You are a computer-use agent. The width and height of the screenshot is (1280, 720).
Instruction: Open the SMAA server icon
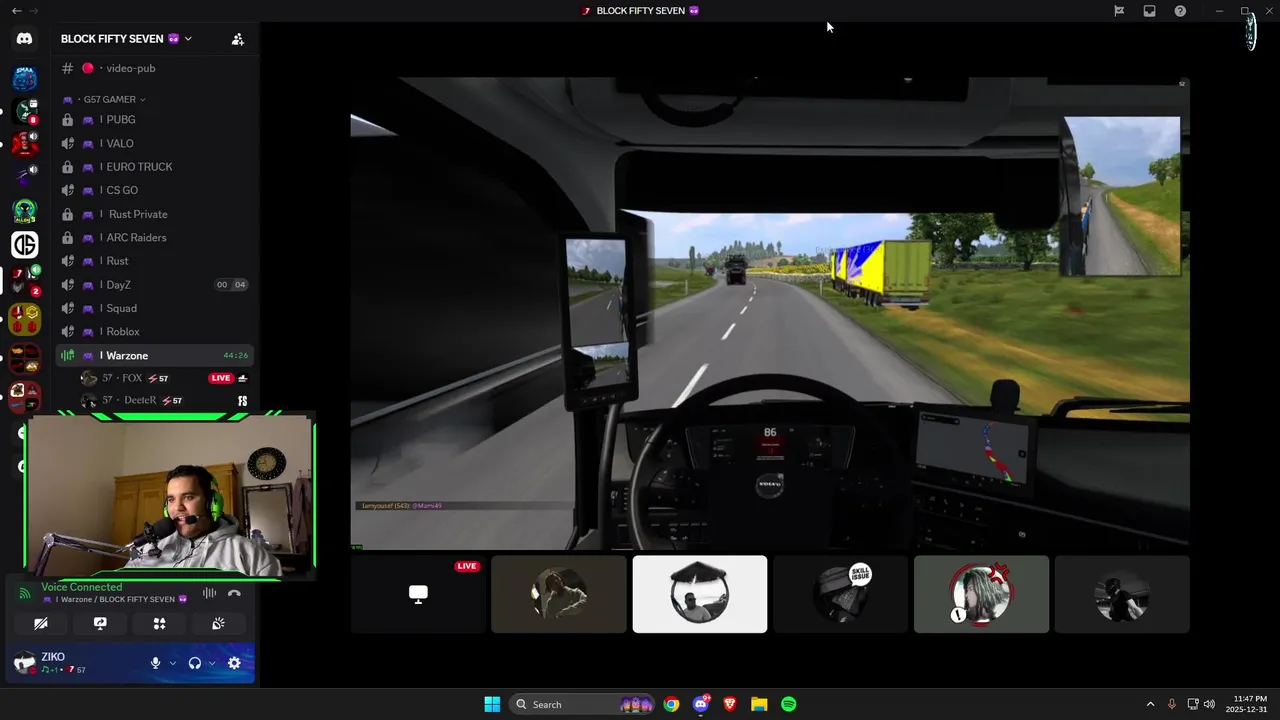point(25,79)
